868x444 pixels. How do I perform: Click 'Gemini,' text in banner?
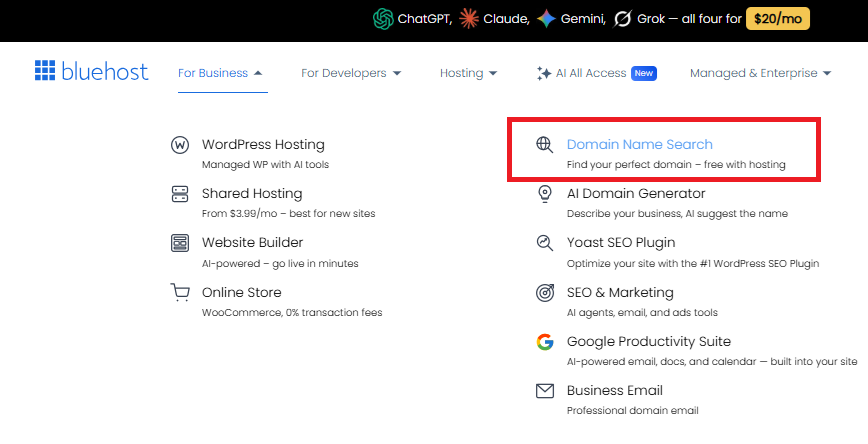pos(583,19)
